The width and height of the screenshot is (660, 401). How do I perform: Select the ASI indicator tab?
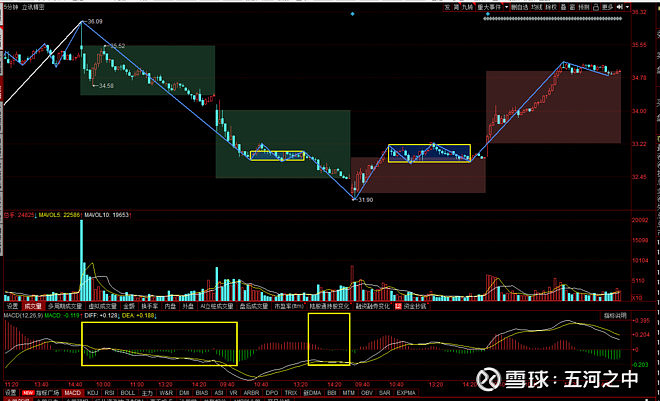pos(219,393)
